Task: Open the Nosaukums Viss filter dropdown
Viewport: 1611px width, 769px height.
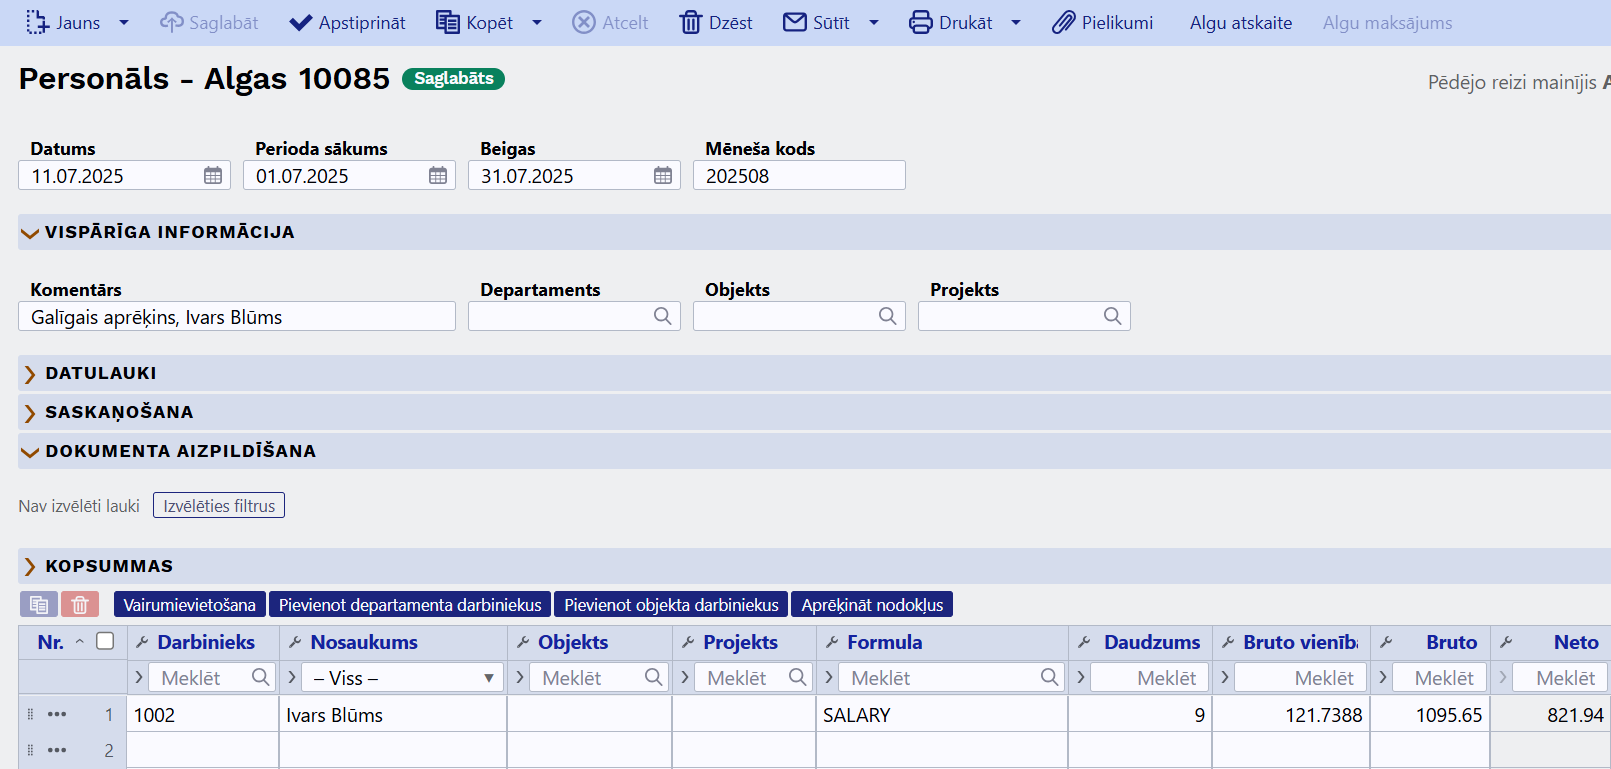Action: pos(402,677)
